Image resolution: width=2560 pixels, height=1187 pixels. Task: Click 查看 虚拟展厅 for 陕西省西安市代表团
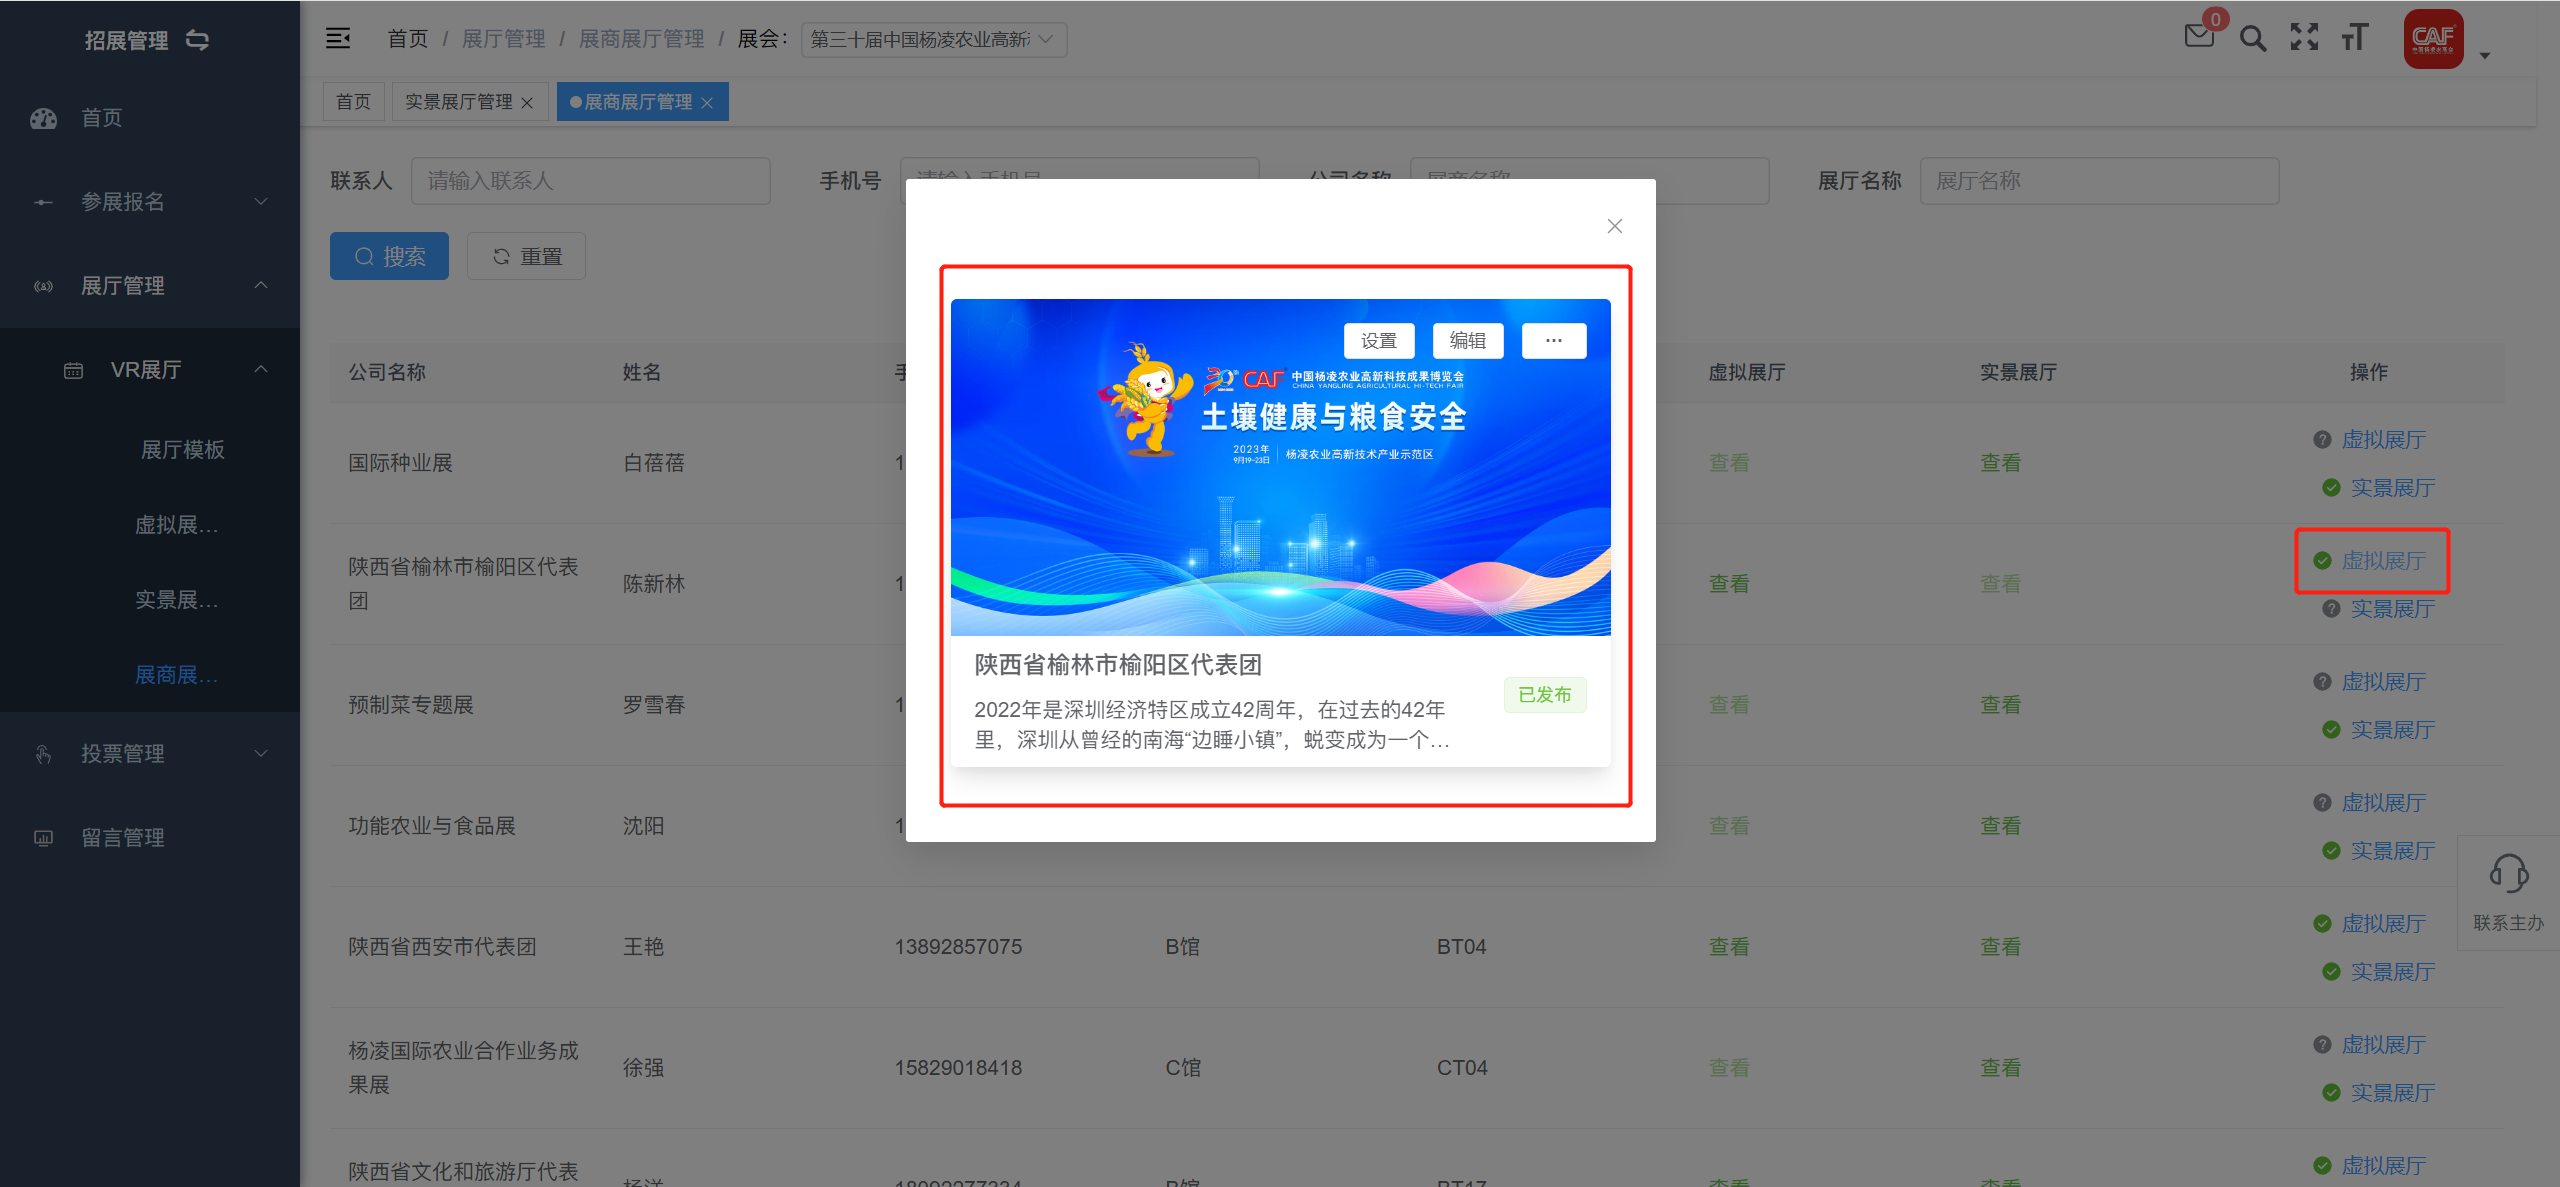[x=1729, y=947]
